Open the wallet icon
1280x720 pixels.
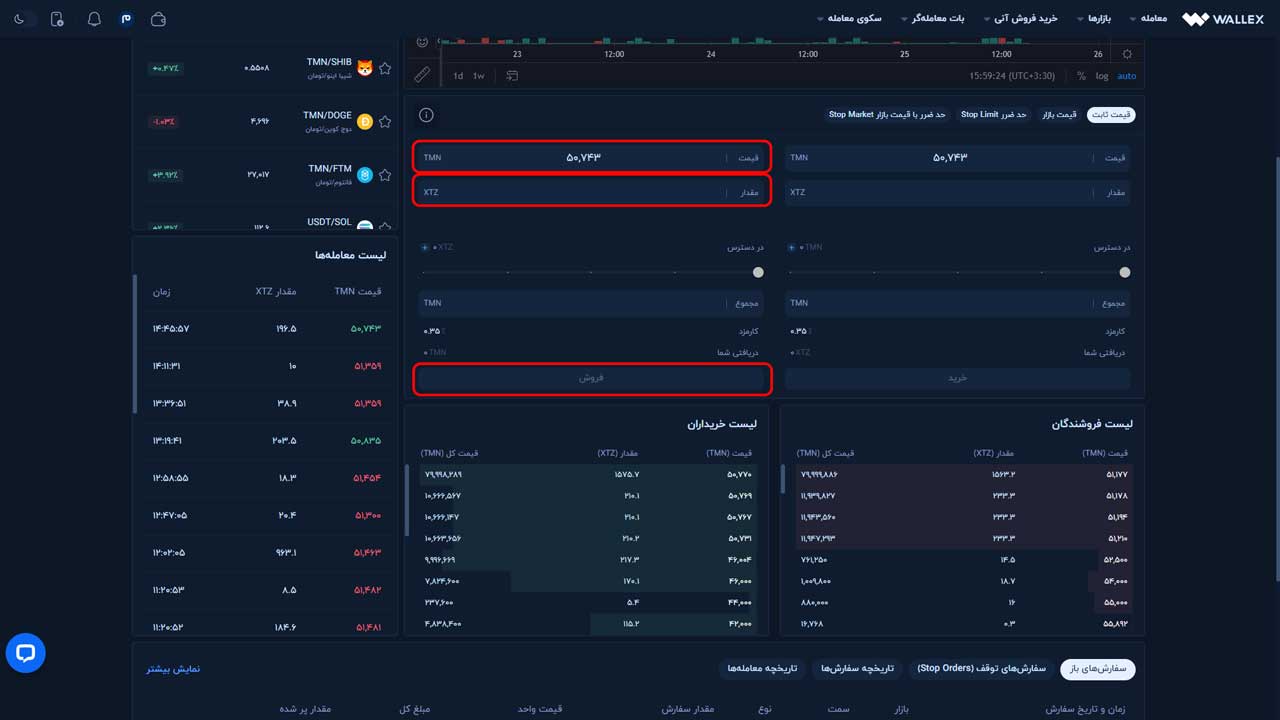158,19
